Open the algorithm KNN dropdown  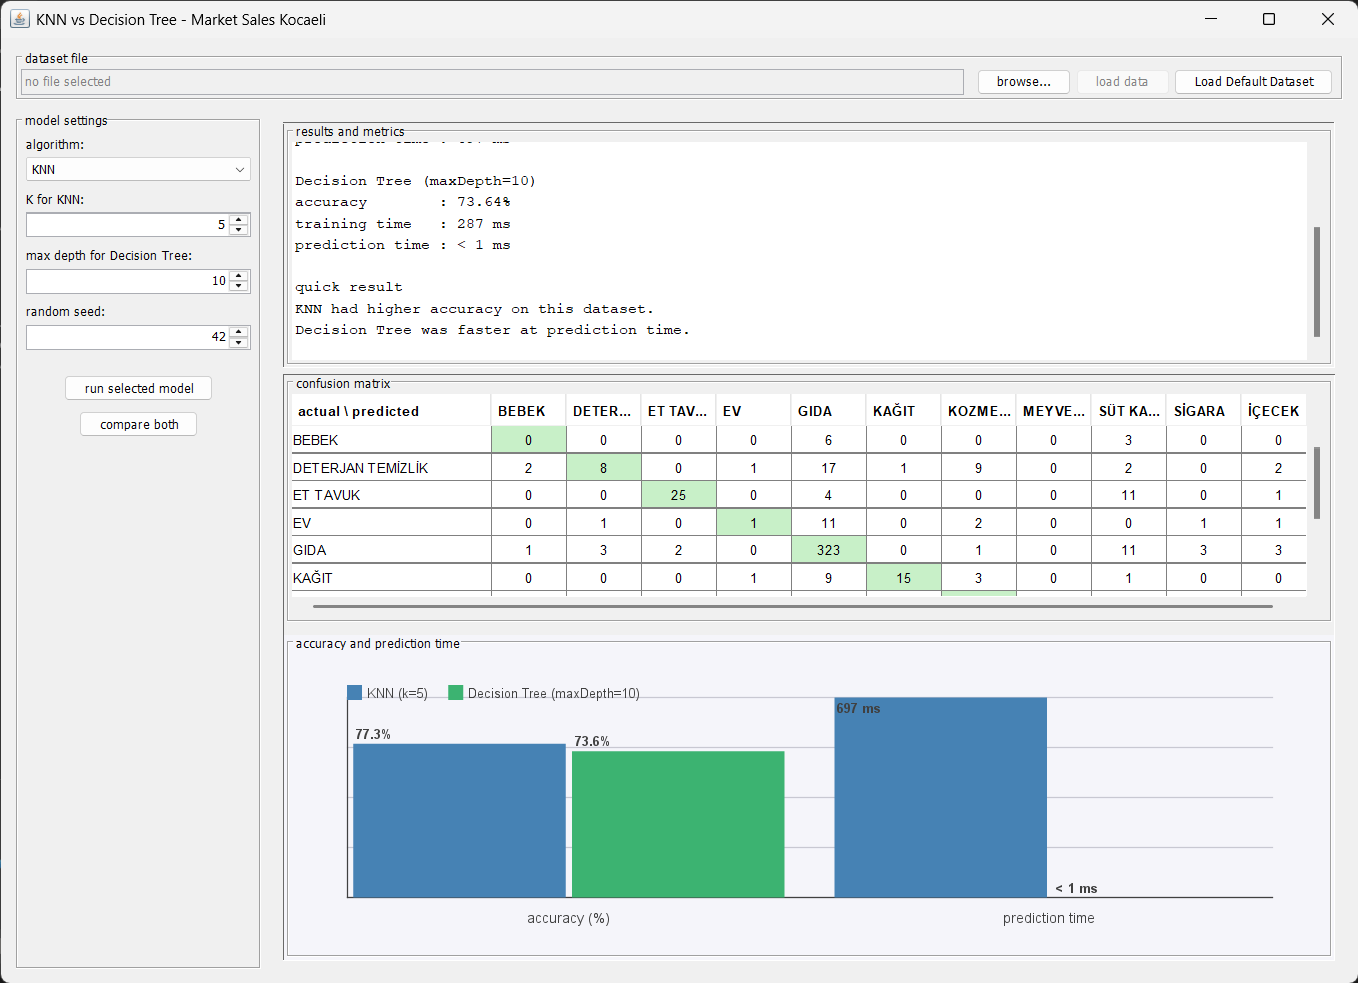(138, 170)
